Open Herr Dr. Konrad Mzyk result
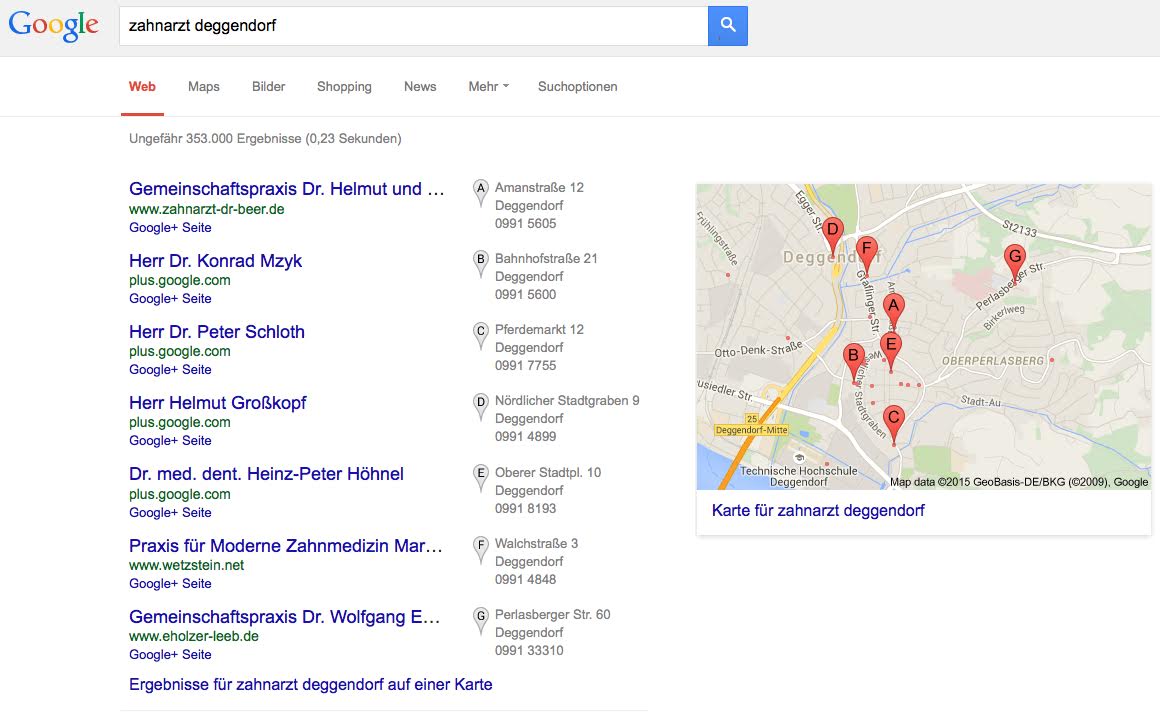 coord(215,260)
